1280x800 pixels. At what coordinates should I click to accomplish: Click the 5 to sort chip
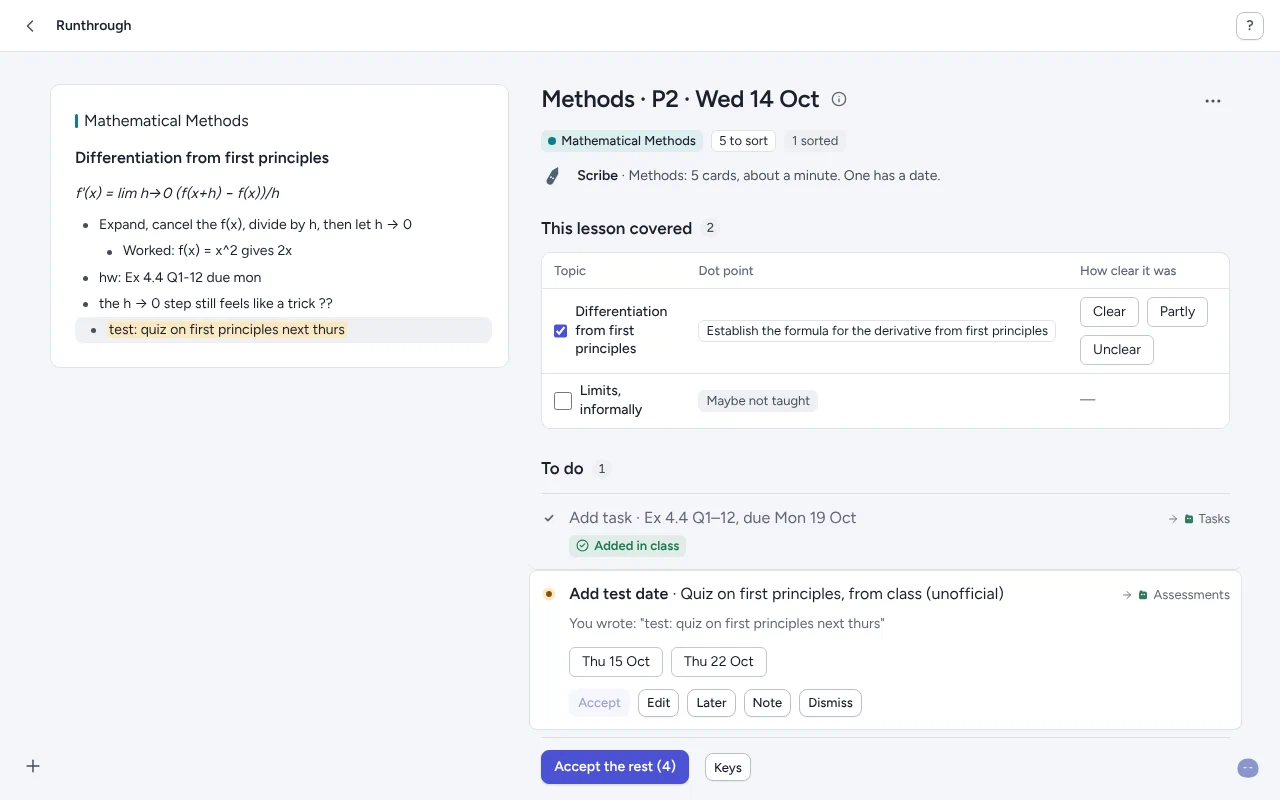(x=744, y=141)
